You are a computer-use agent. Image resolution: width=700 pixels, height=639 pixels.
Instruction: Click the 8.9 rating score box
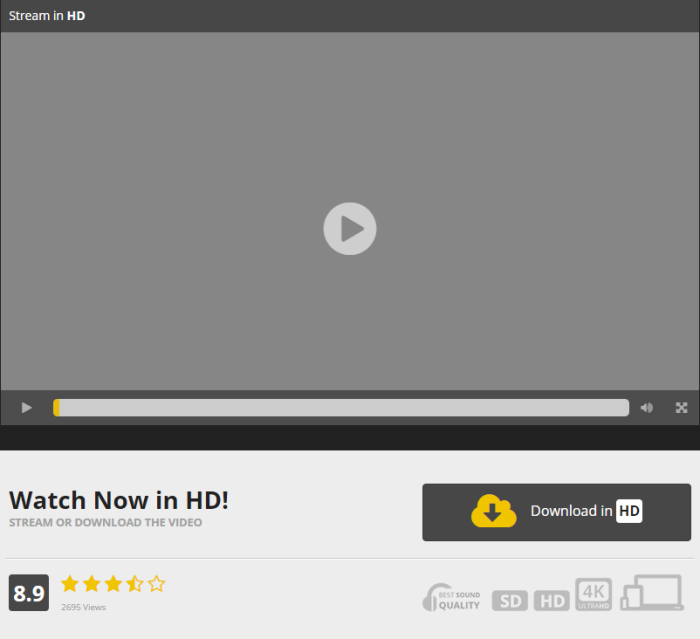click(x=29, y=593)
